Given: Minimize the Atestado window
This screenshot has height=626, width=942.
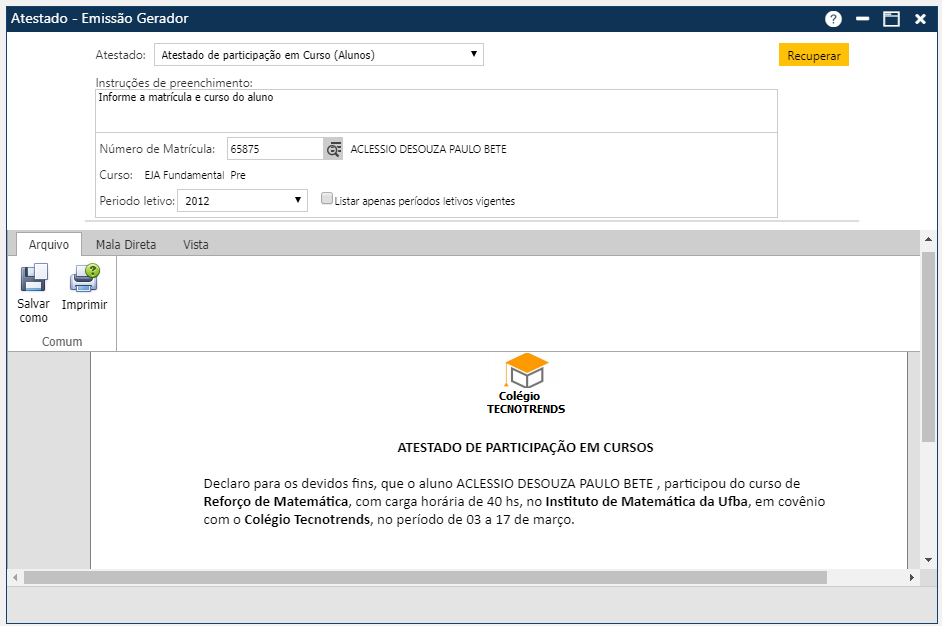Looking at the screenshot, I should (862, 19).
